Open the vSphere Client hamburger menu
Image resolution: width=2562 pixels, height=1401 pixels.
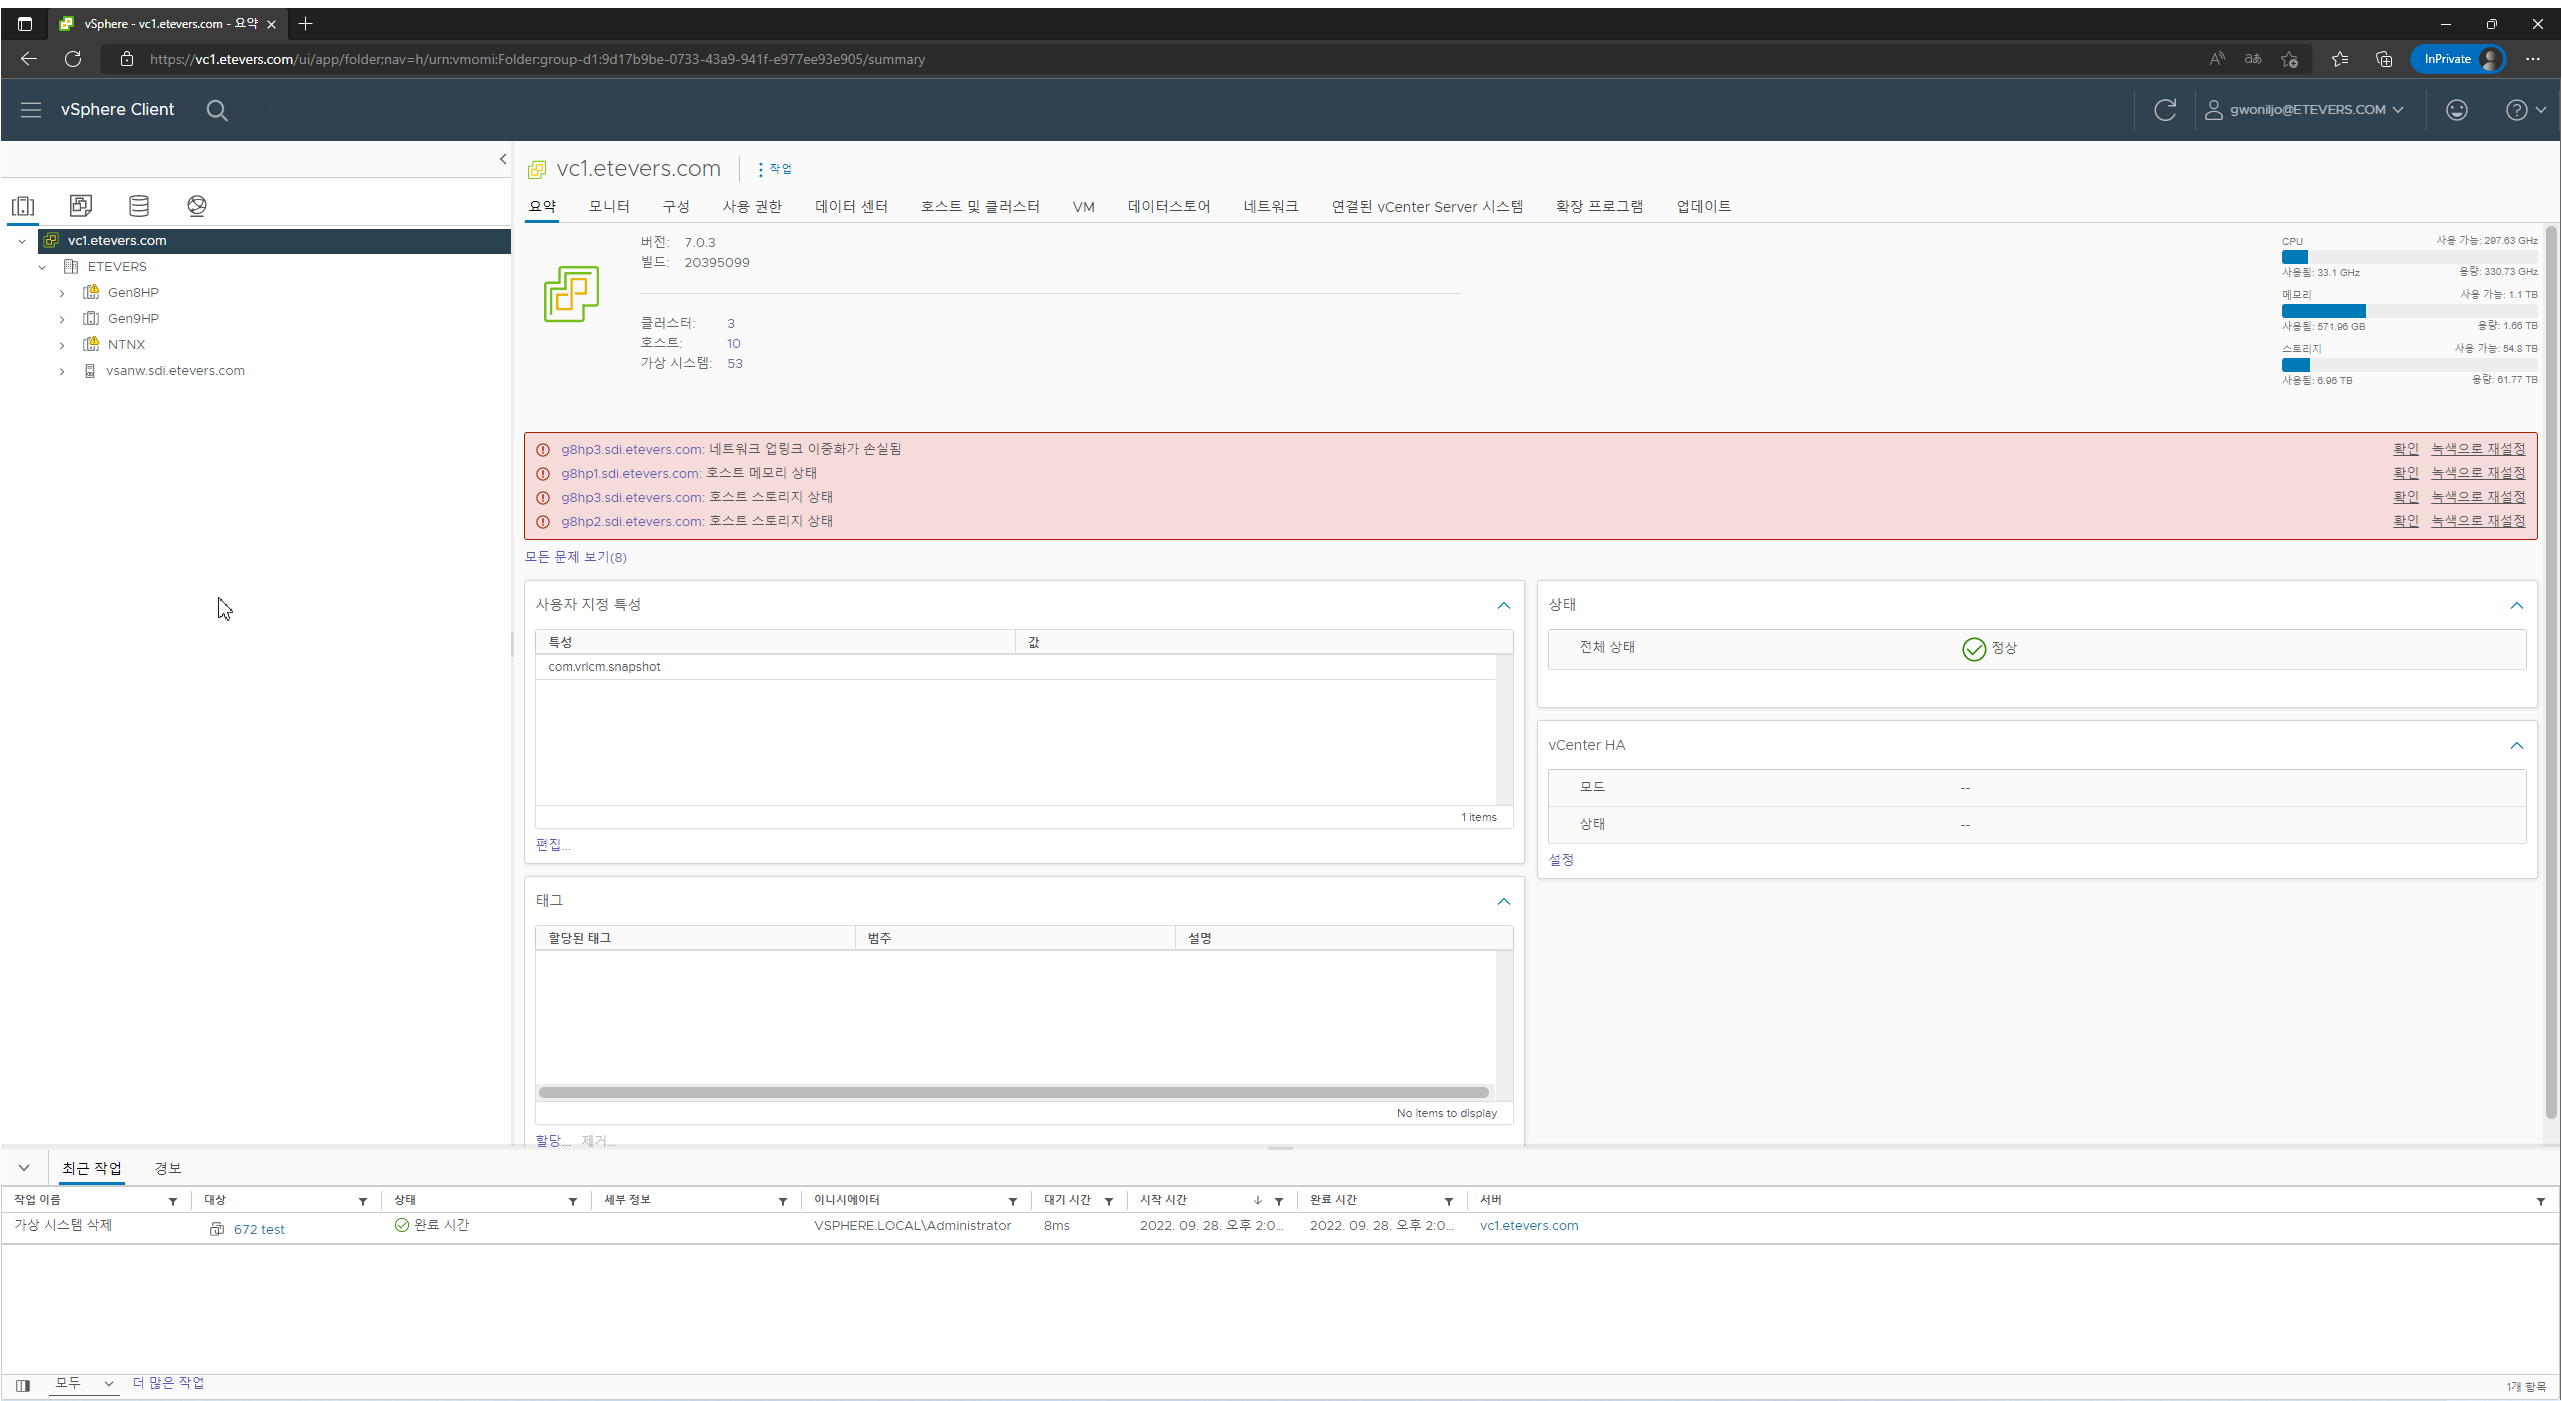[x=31, y=110]
